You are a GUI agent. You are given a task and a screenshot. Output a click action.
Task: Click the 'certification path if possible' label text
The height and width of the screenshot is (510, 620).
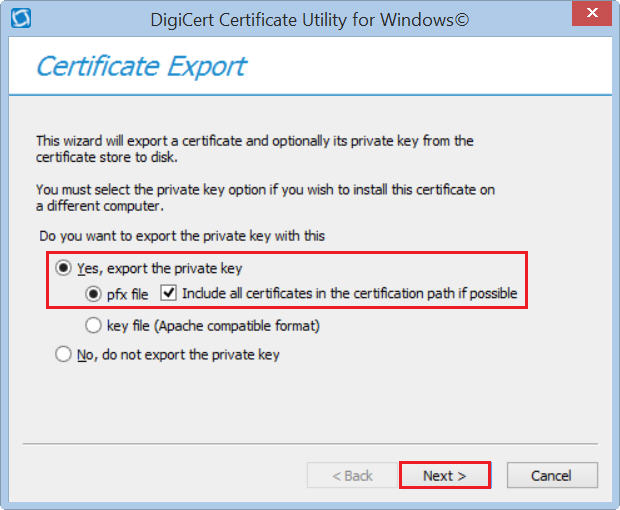350,295
